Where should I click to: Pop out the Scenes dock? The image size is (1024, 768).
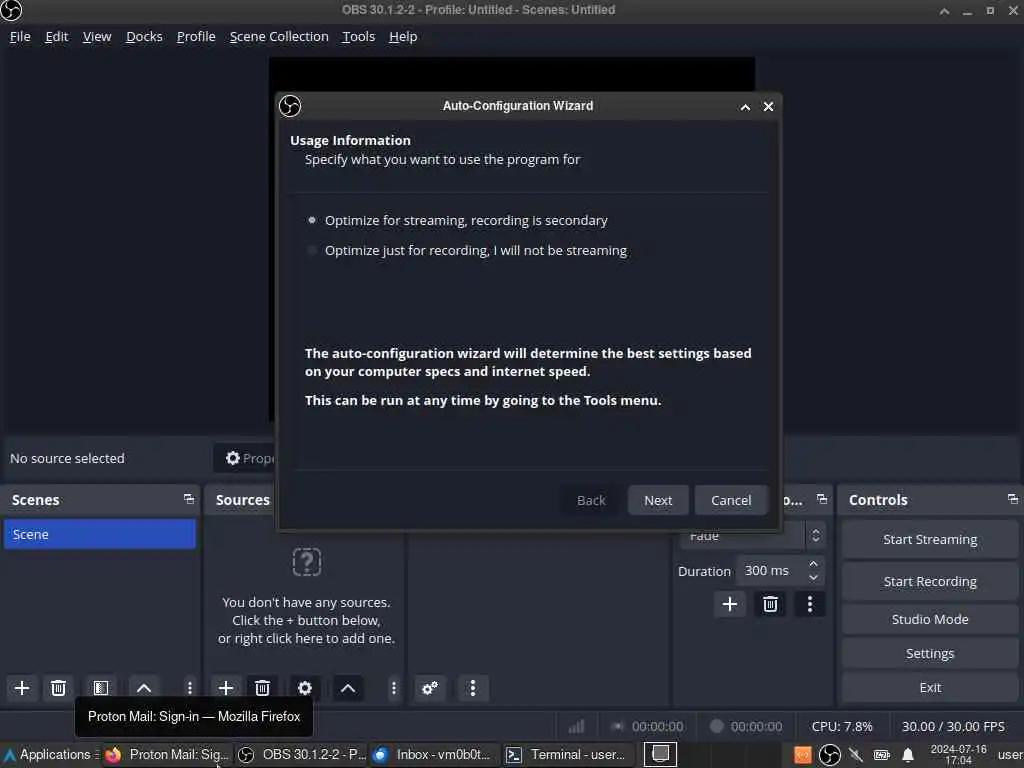189,500
